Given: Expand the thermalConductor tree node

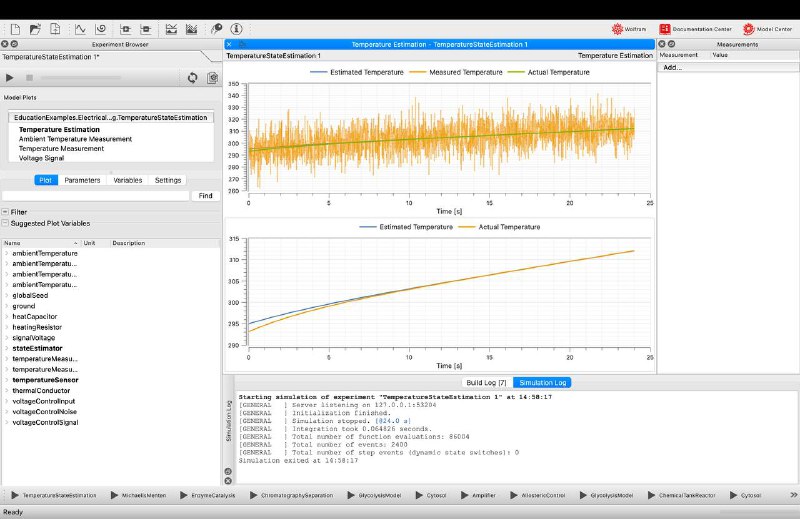Looking at the screenshot, I should point(7,390).
